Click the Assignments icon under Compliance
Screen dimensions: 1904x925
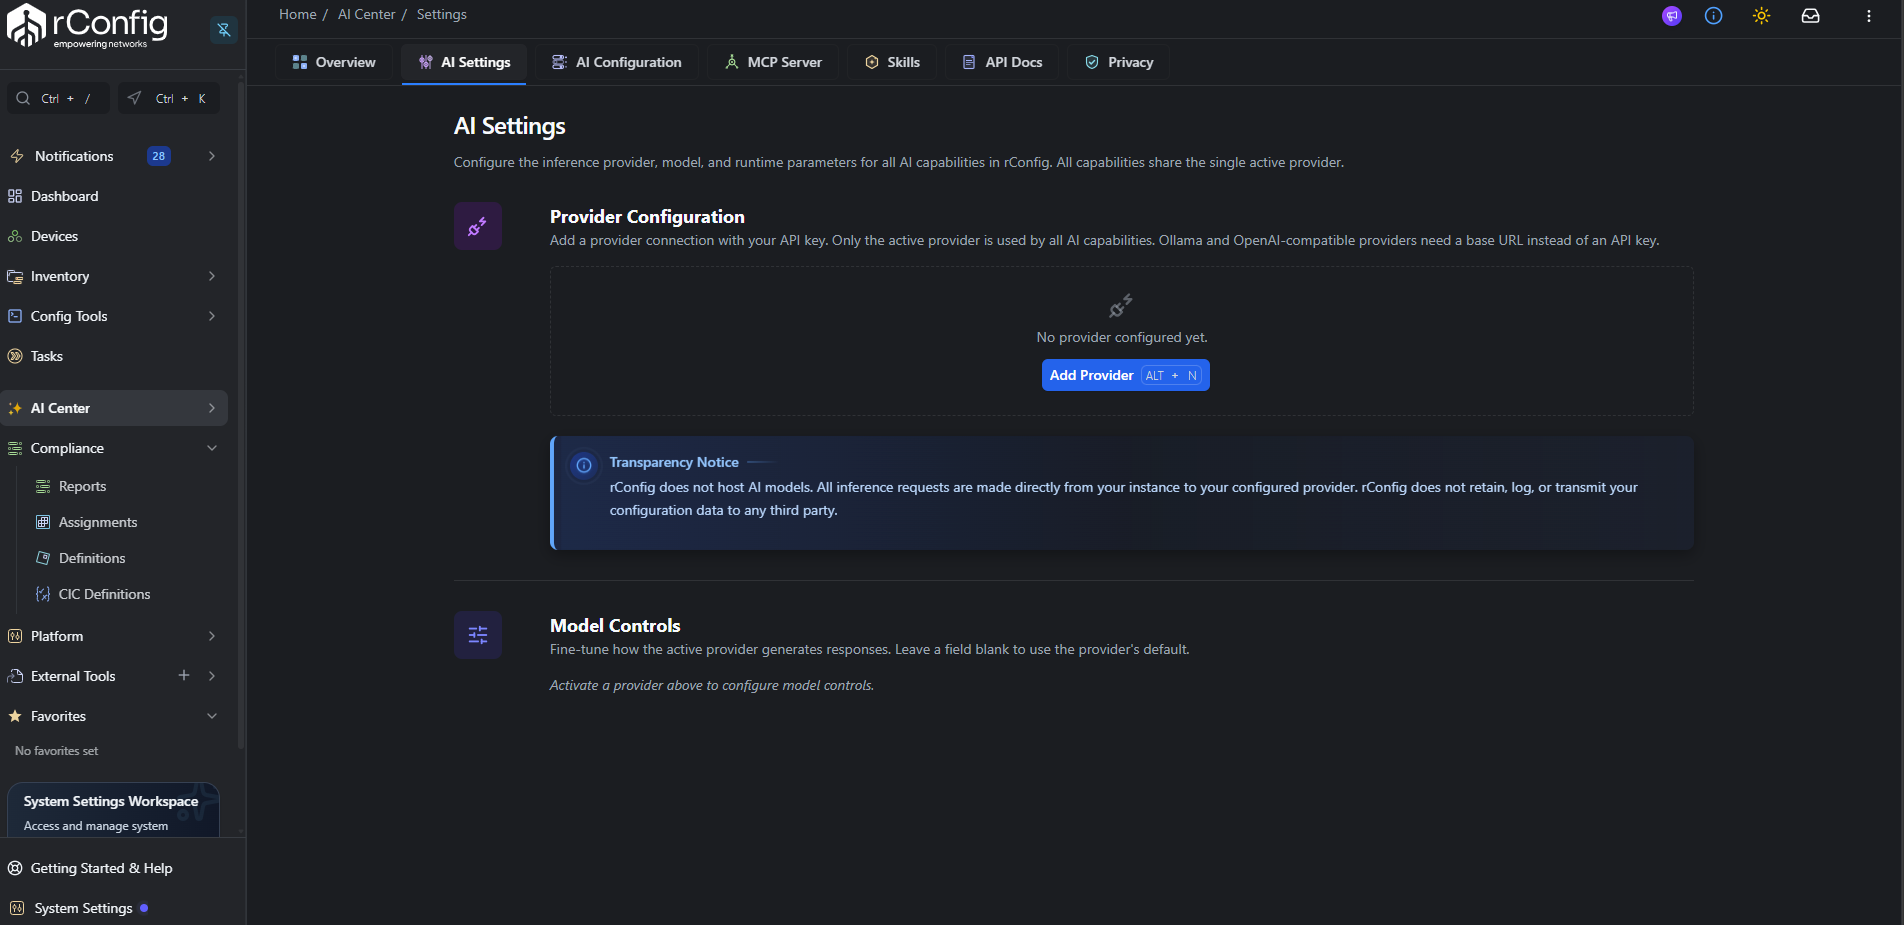pyautogui.click(x=43, y=522)
